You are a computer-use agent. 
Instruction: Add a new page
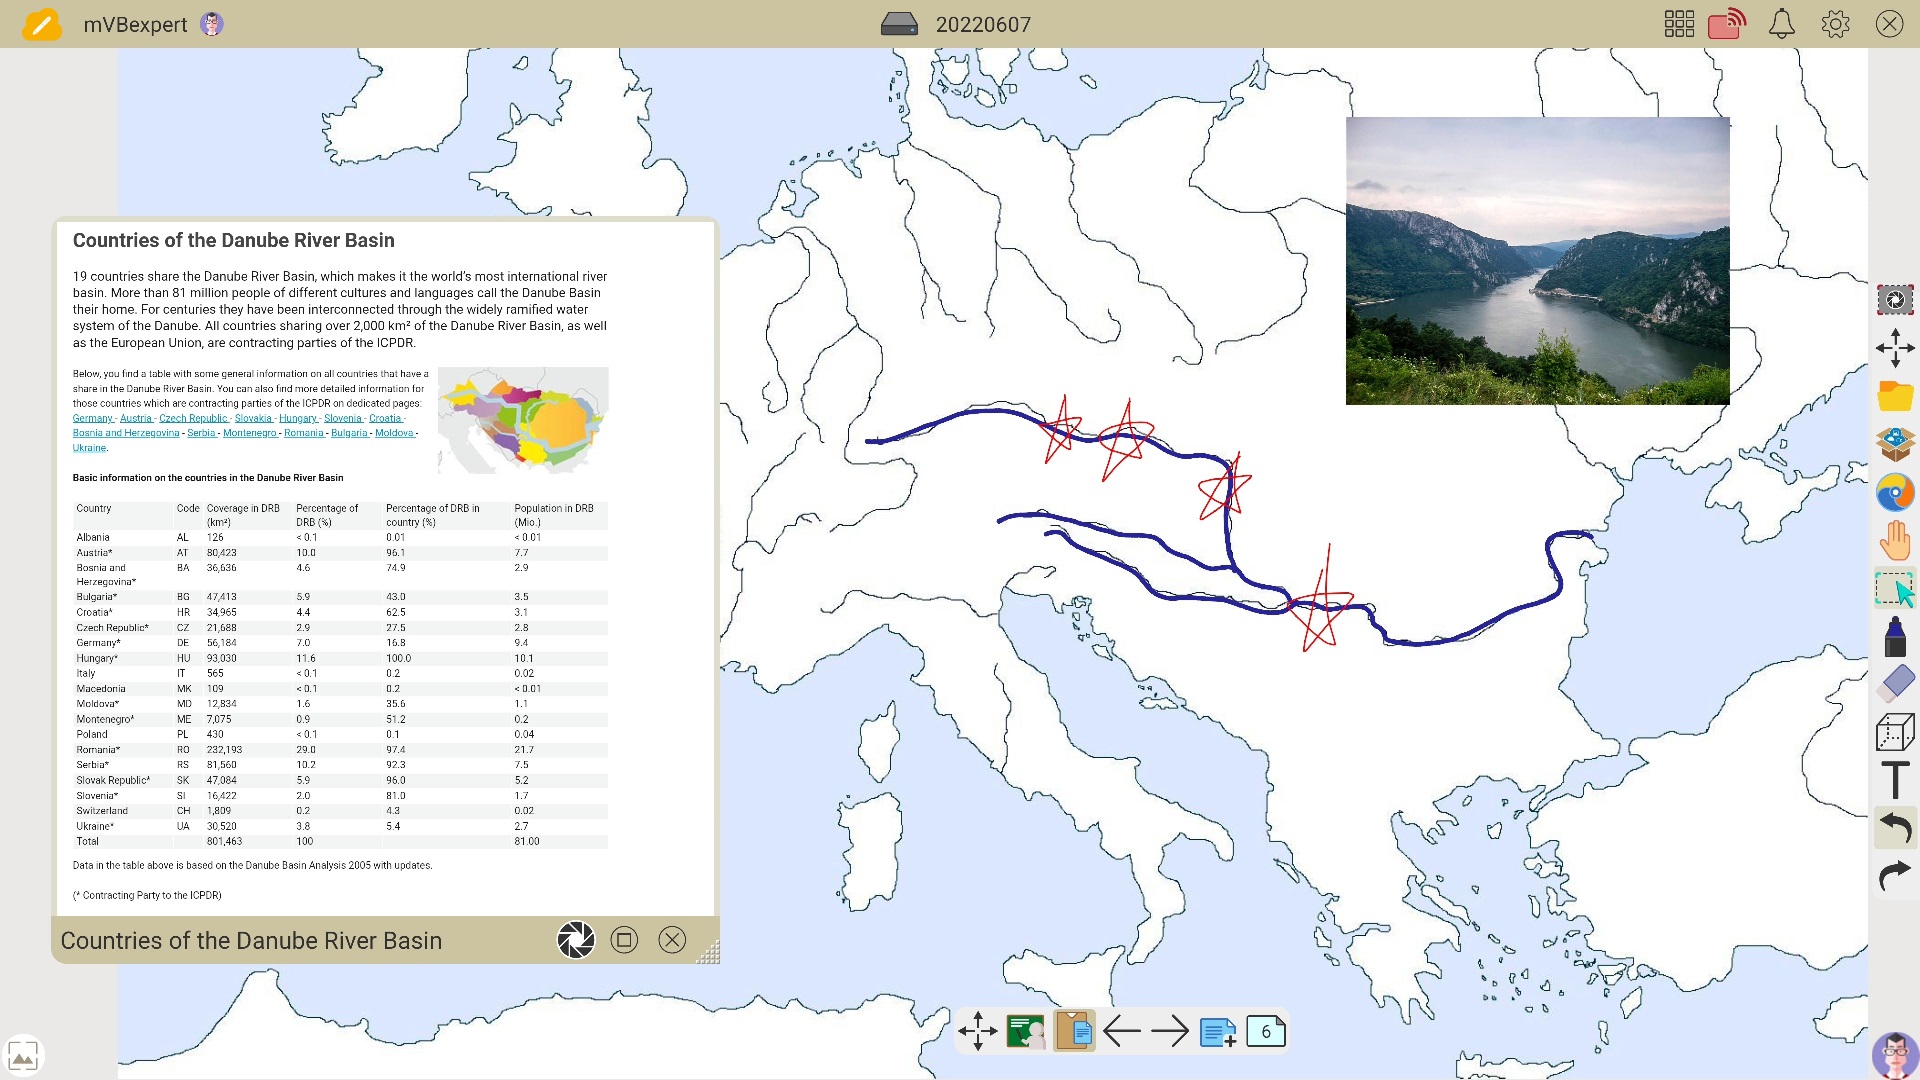pyautogui.click(x=1218, y=1032)
